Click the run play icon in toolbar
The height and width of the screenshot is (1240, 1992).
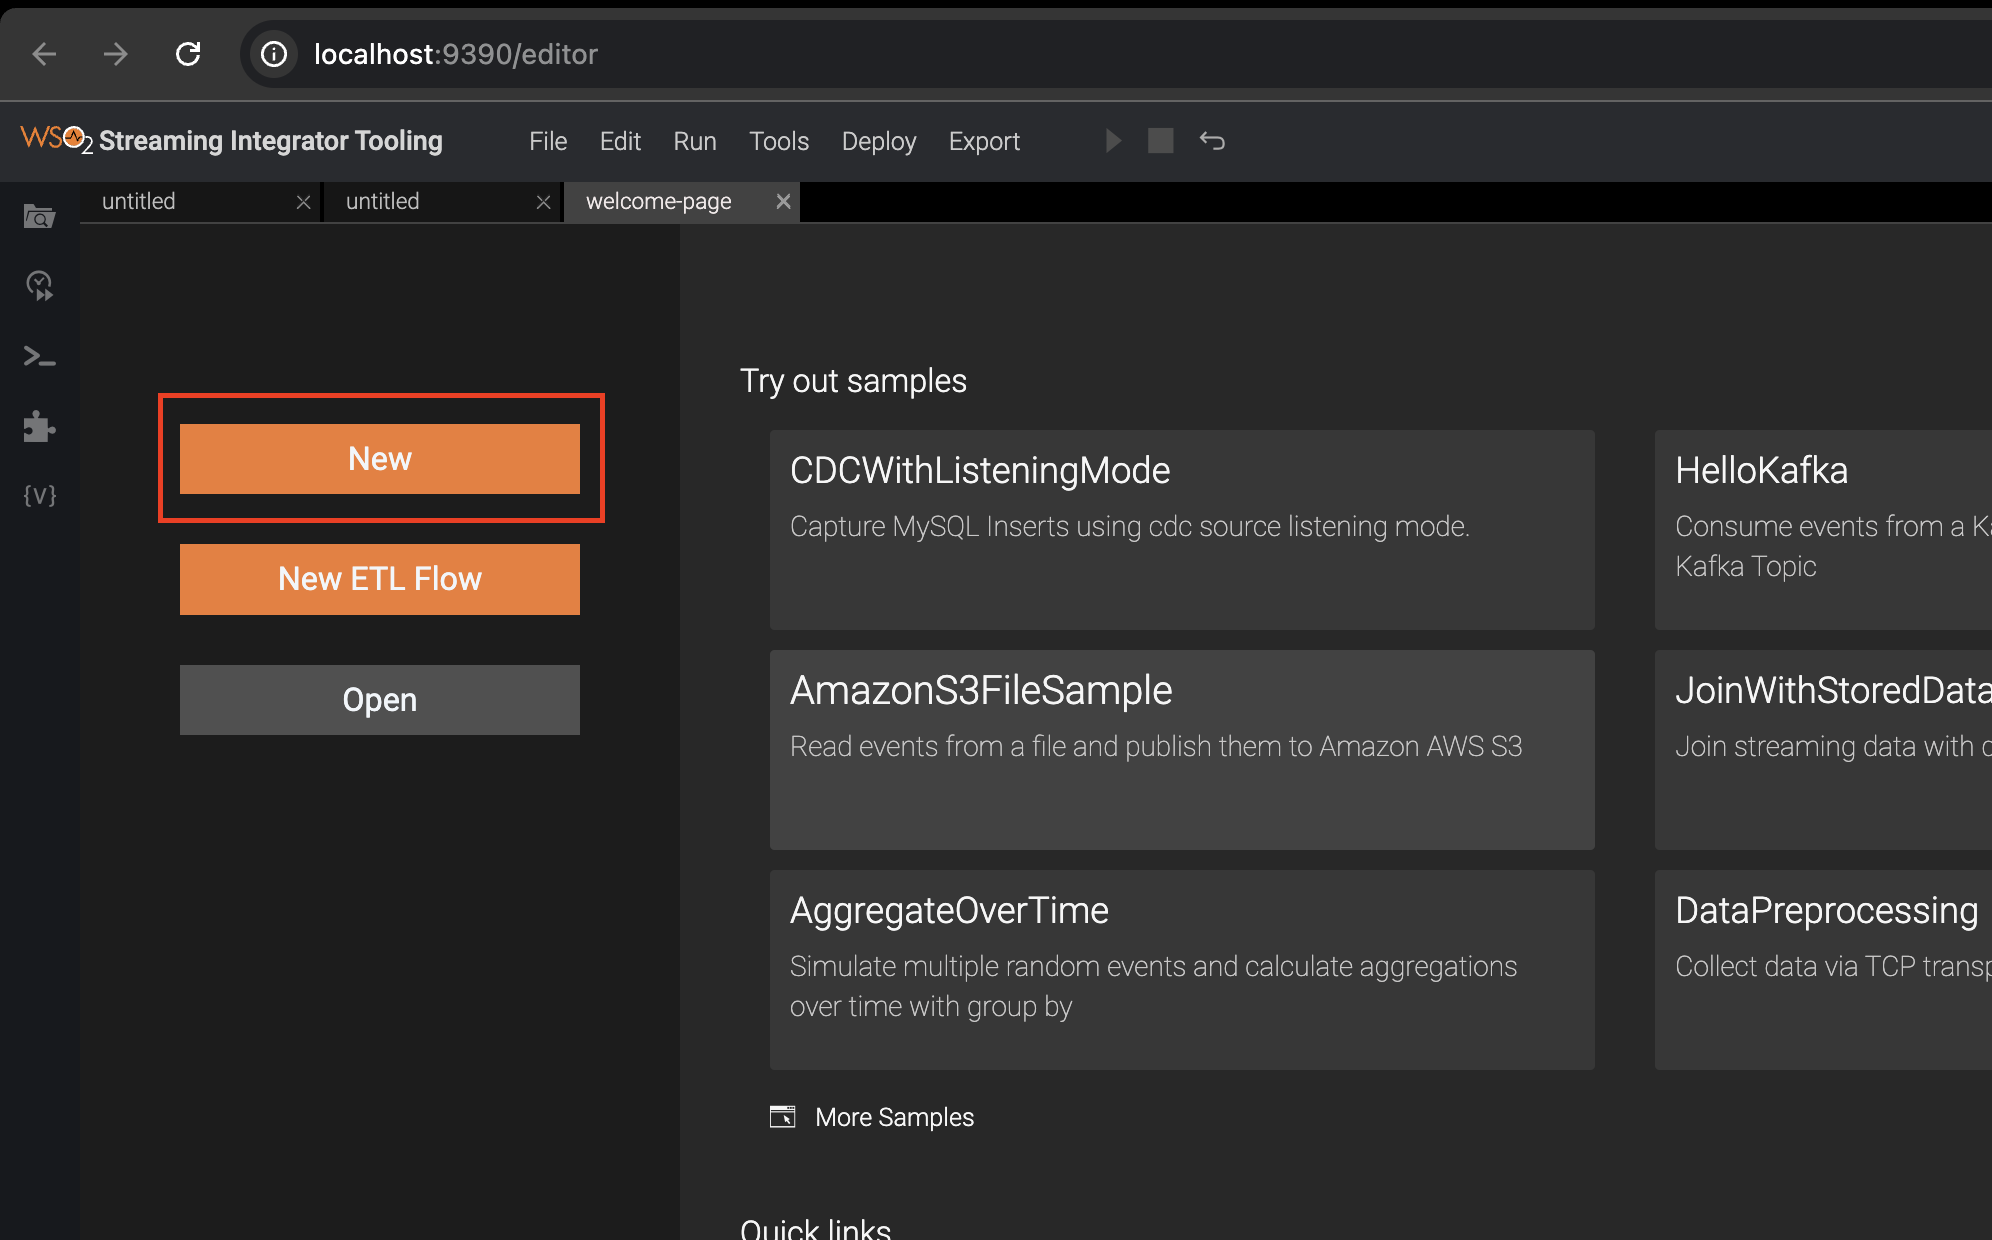pyautogui.click(x=1112, y=141)
